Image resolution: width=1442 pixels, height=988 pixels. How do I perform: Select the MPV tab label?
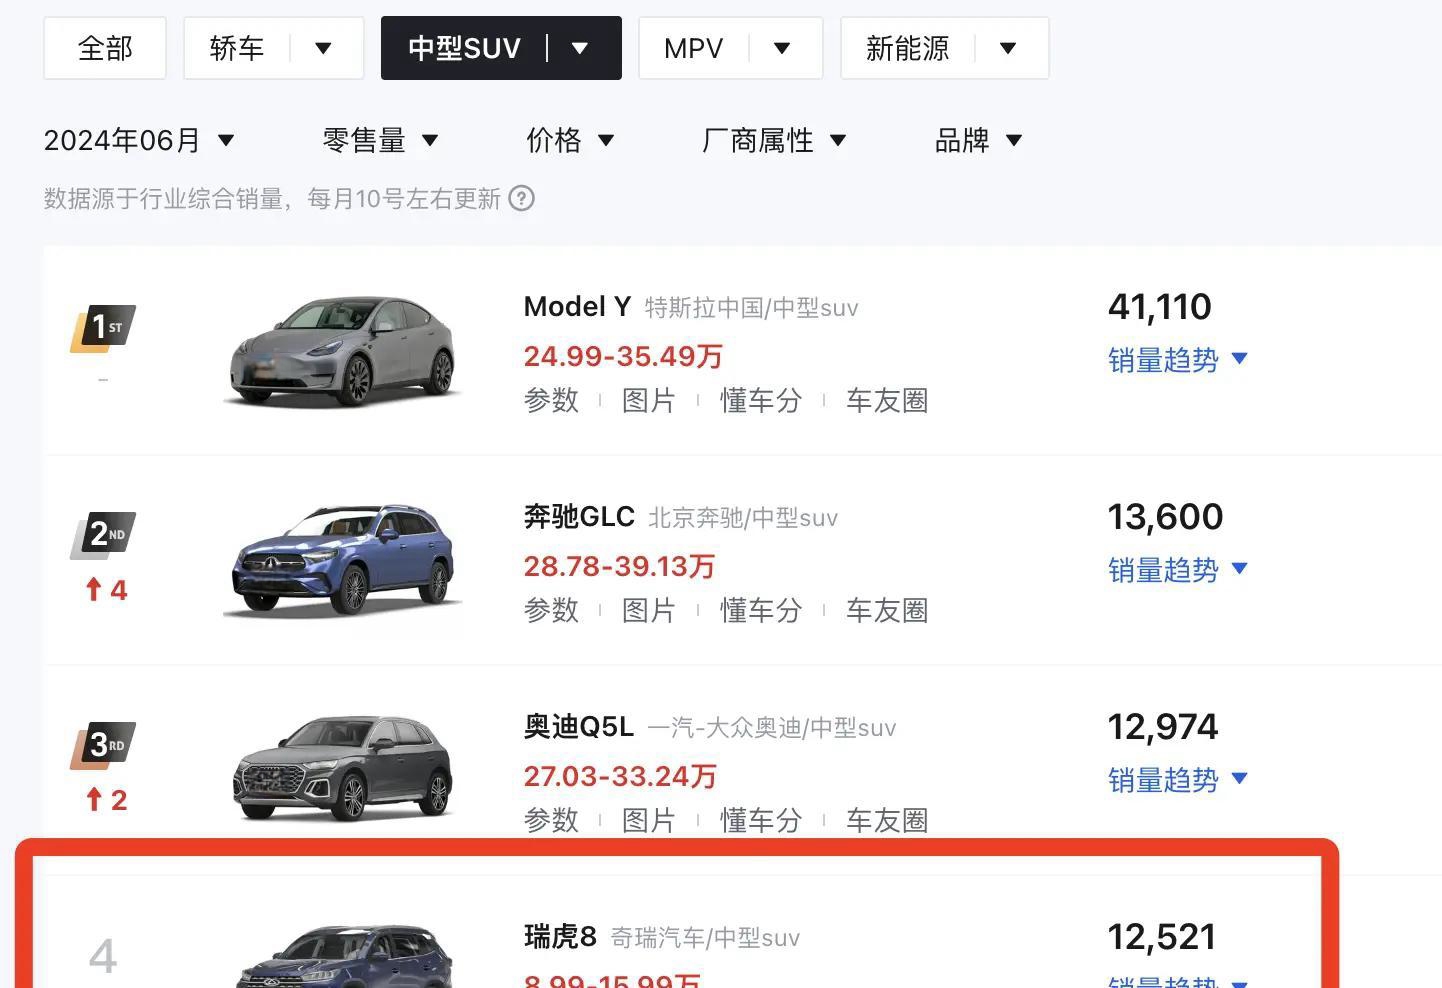click(693, 48)
